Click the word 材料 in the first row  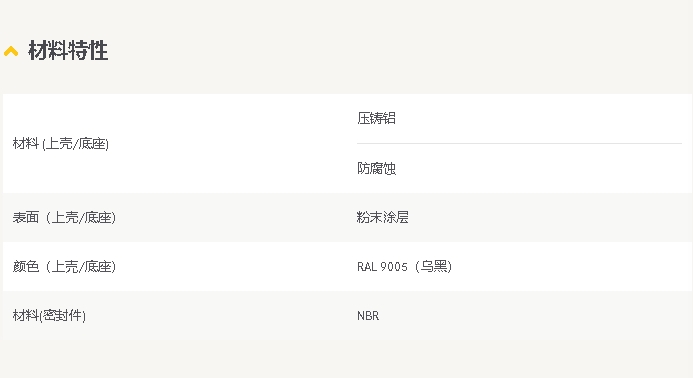click(26, 144)
